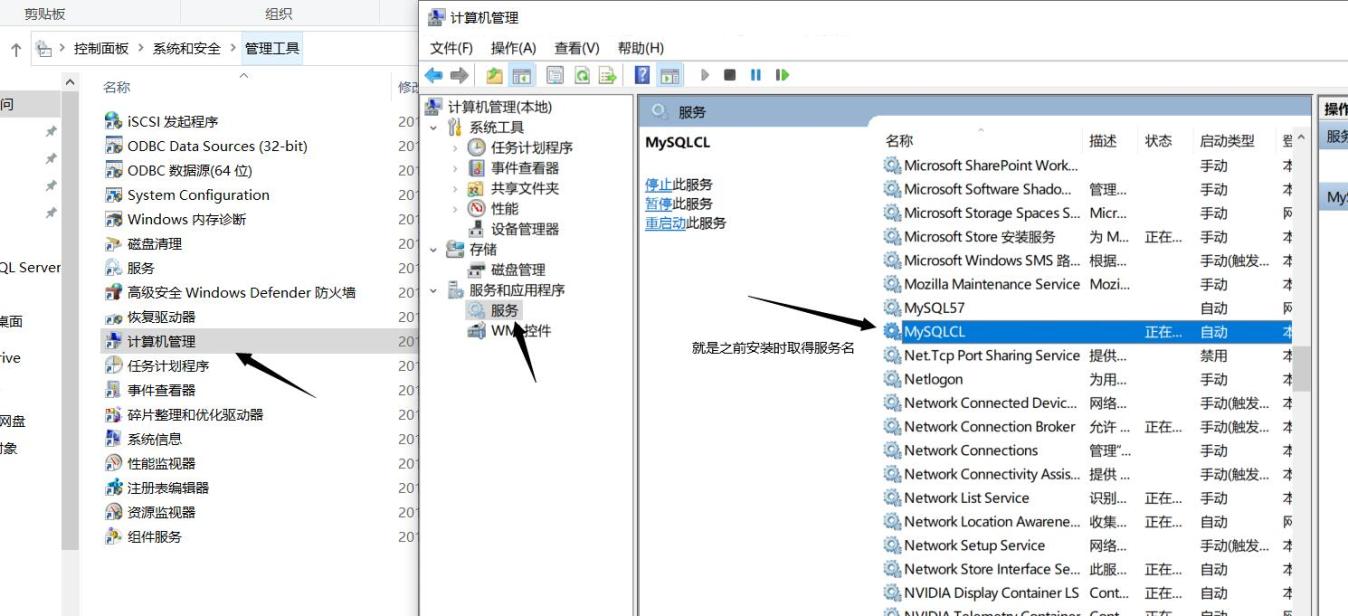Select 磁盘管理 in the console tree
The width and height of the screenshot is (1348, 616).
(518, 270)
